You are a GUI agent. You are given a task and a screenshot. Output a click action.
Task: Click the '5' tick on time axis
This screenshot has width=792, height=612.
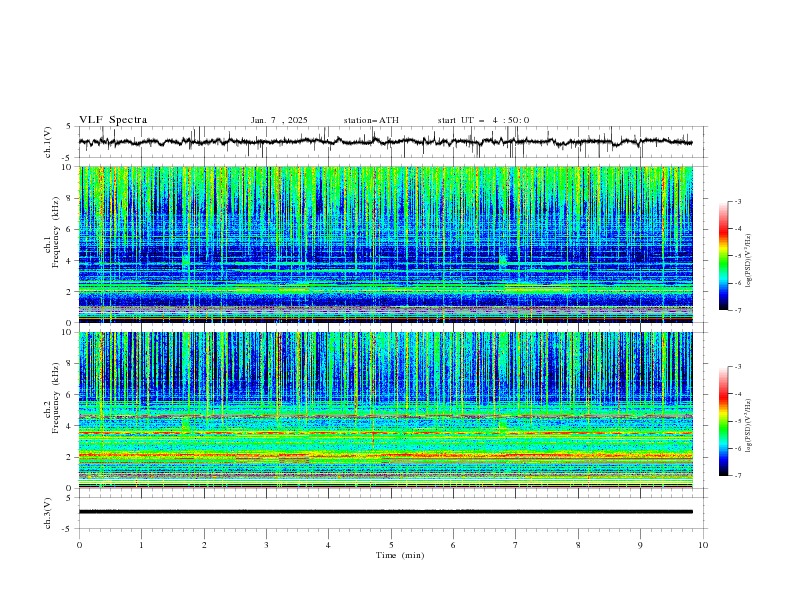pyautogui.click(x=391, y=545)
